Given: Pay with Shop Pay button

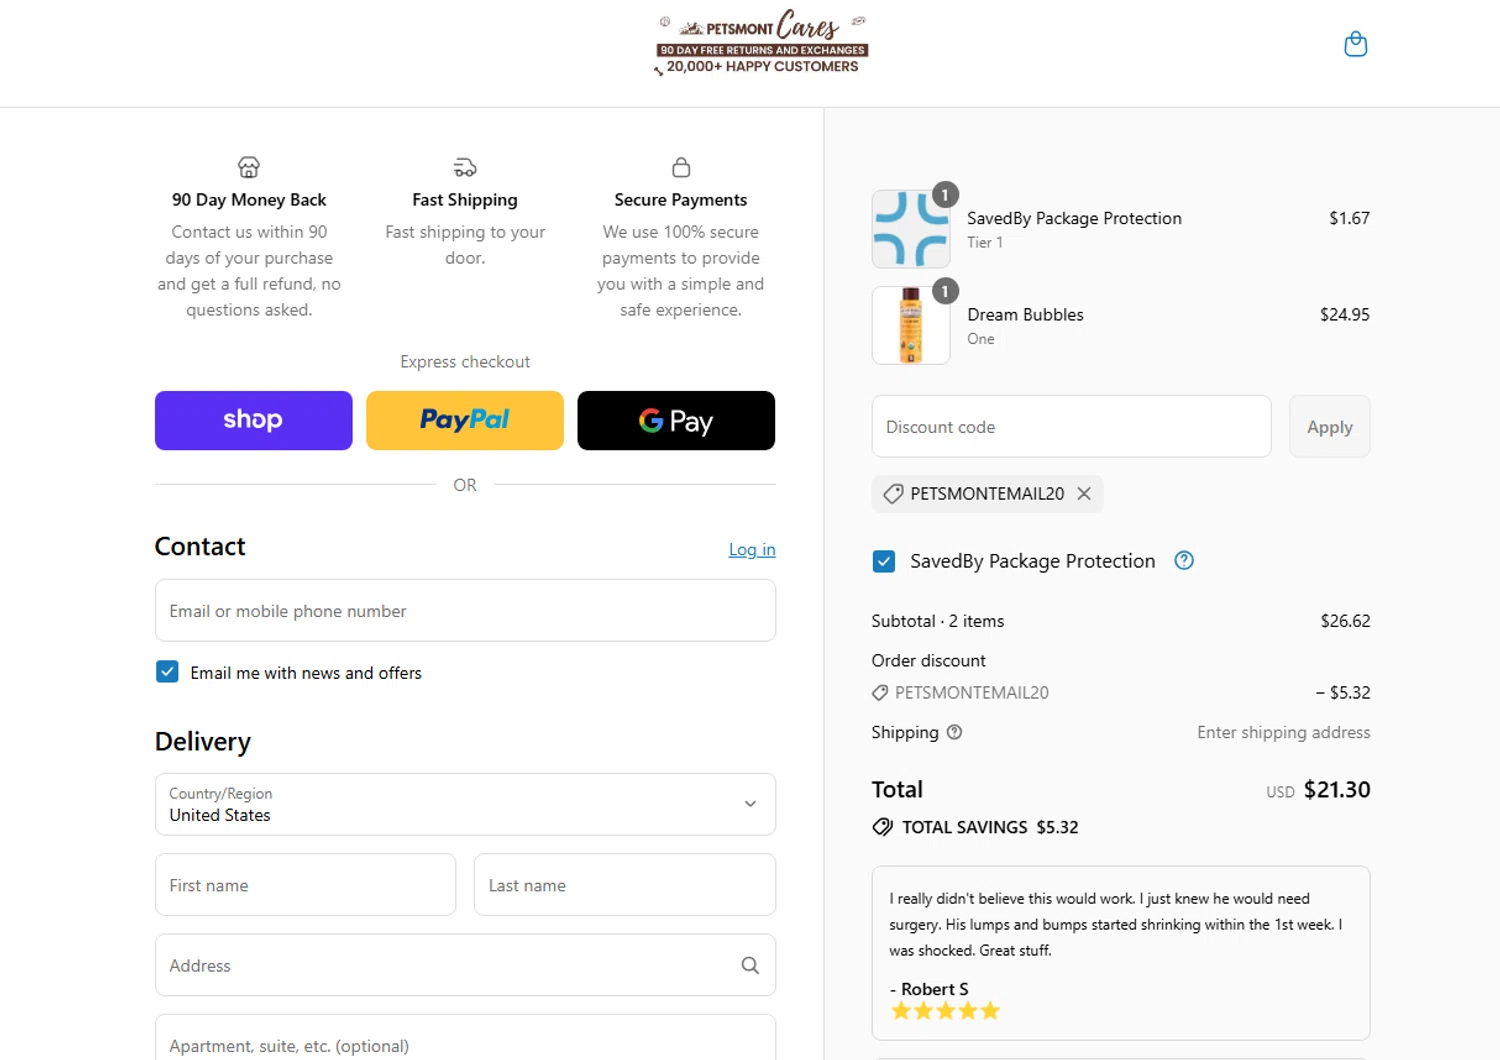Looking at the screenshot, I should pyautogui.click(x=254, y=420).
